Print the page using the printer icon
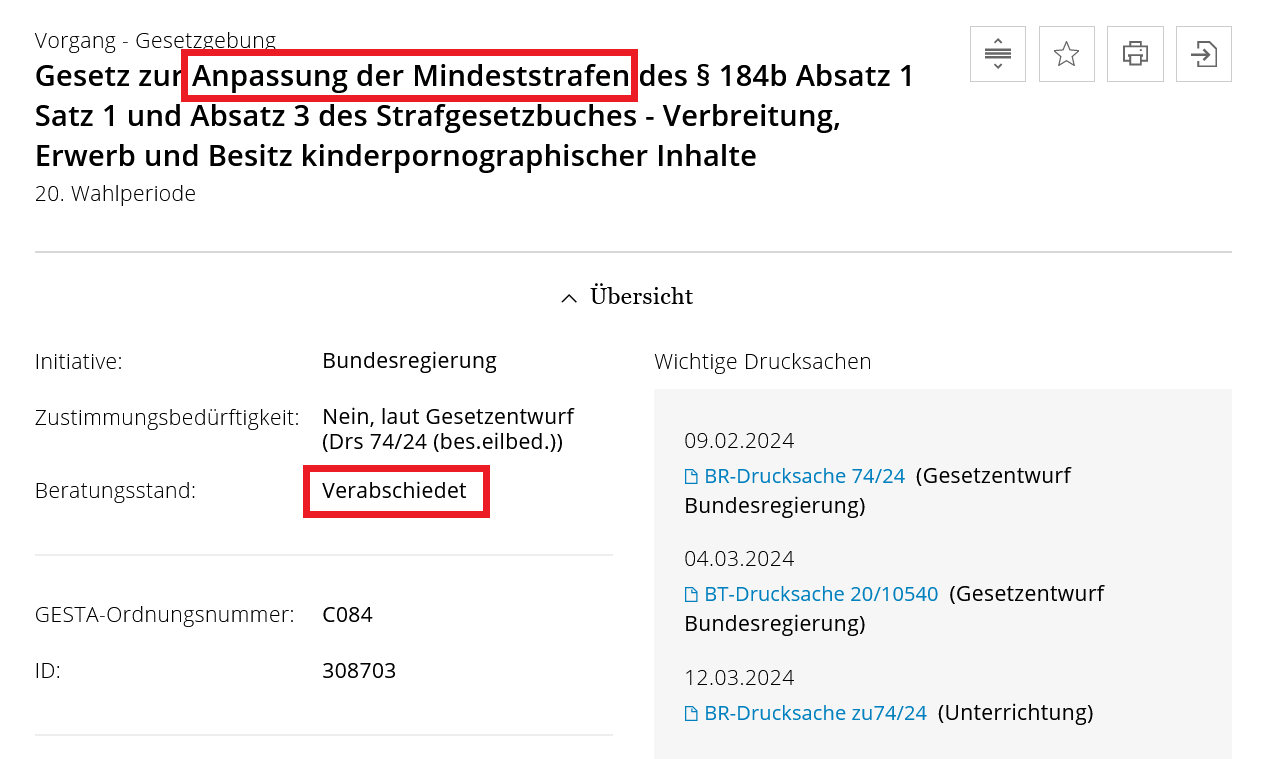The image size is (1272, 759). point(1135,54)
